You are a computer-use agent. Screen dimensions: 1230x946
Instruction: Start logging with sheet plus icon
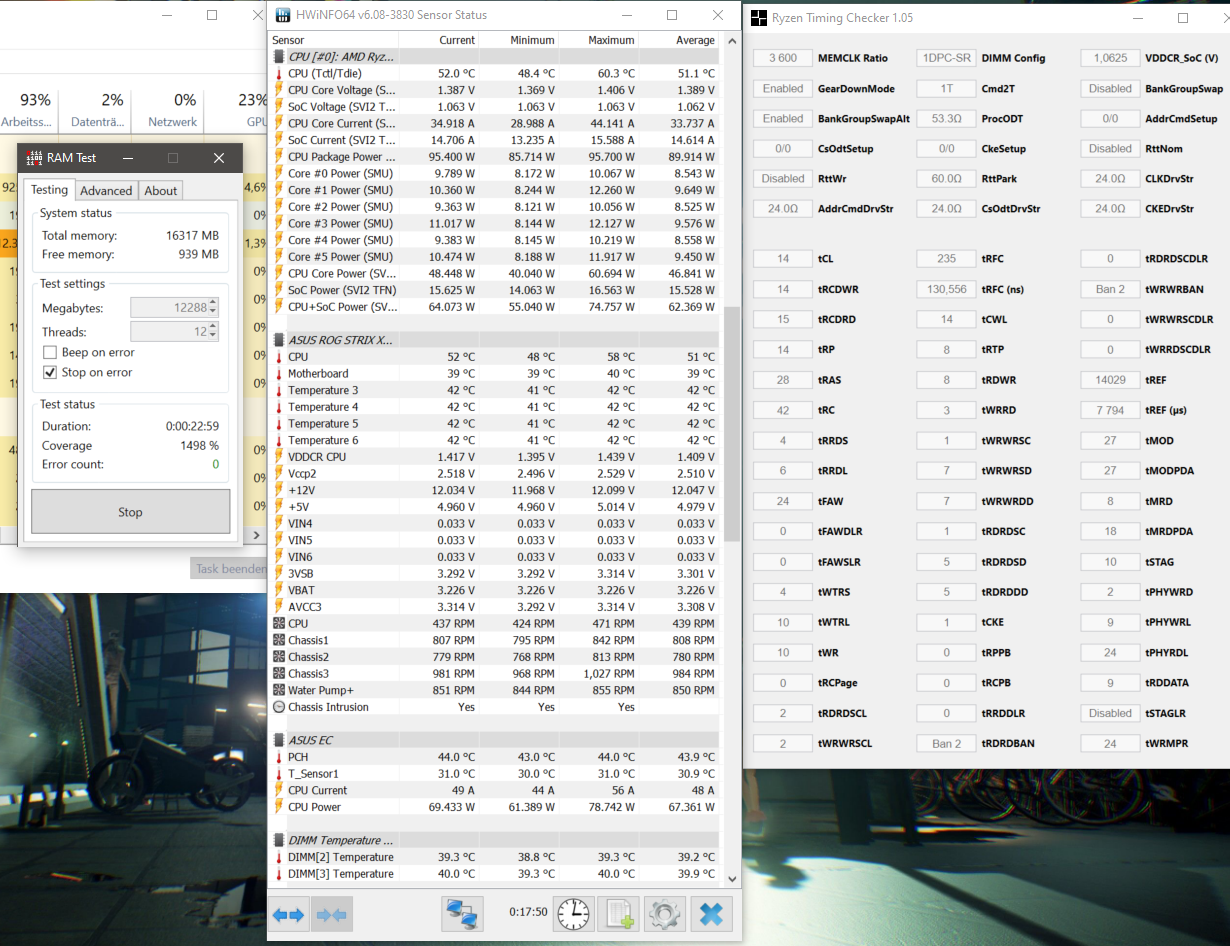[x=619, y=914]
